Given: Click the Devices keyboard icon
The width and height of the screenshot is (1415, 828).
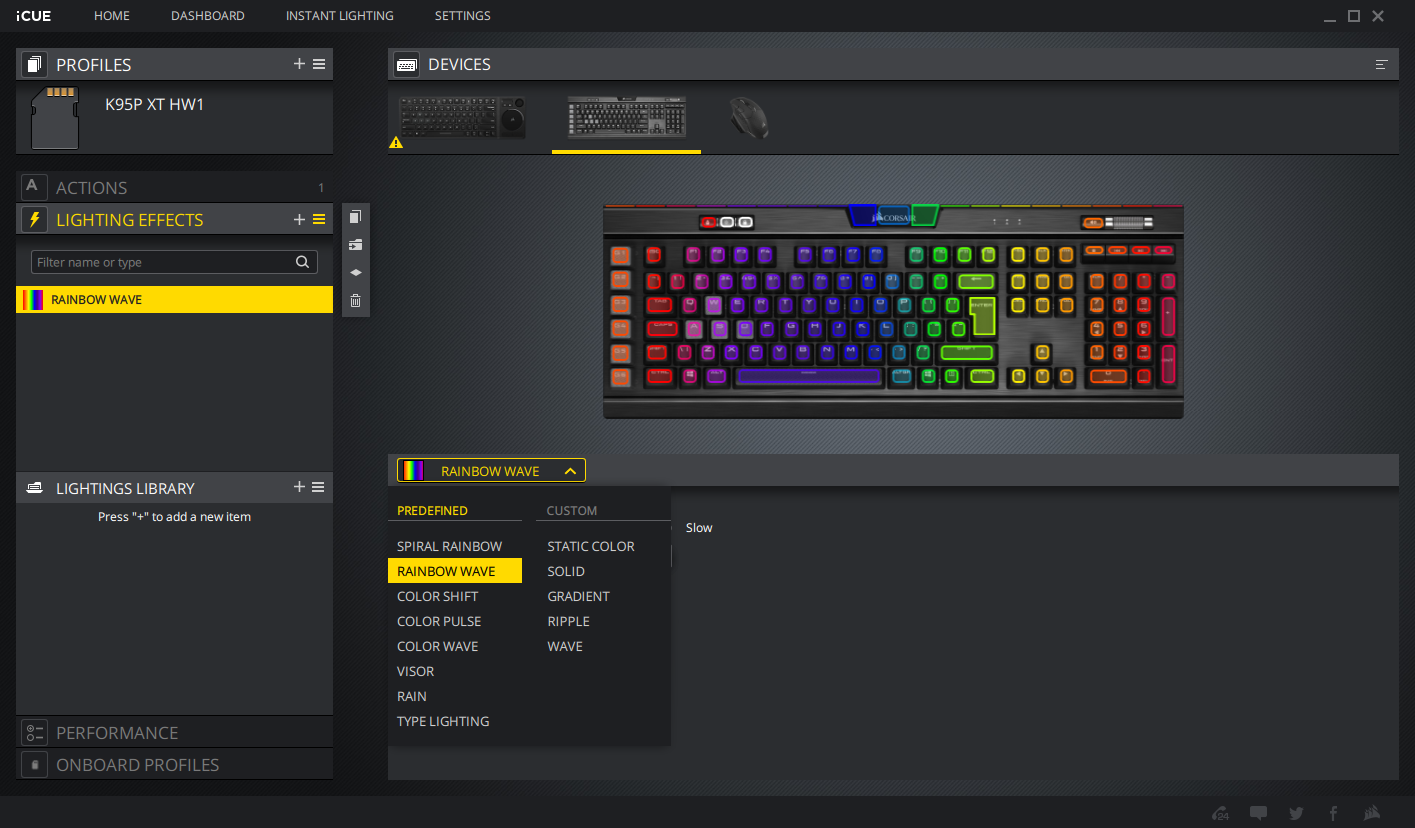Looking at the screenshot, I should pos(406,65).
